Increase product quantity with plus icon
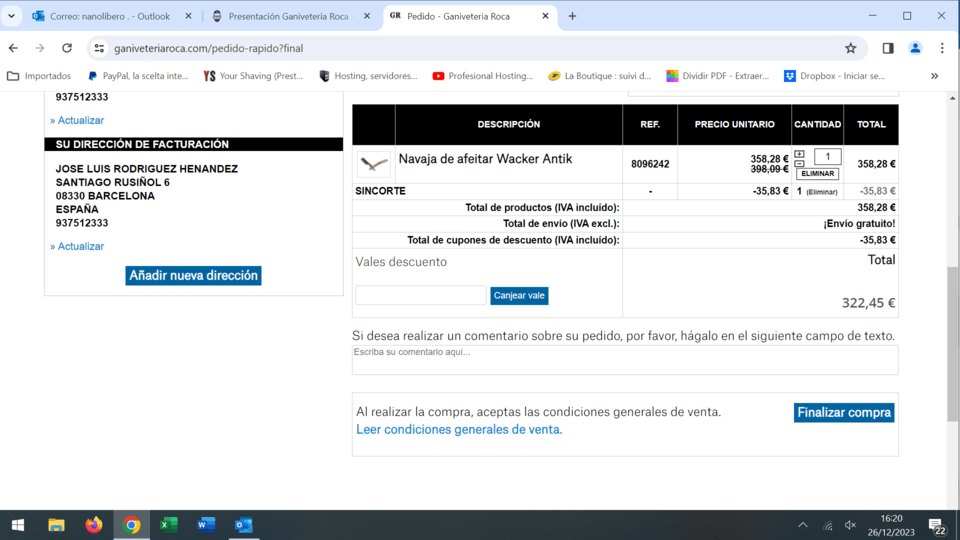The image size is (960, 540). 799,154
